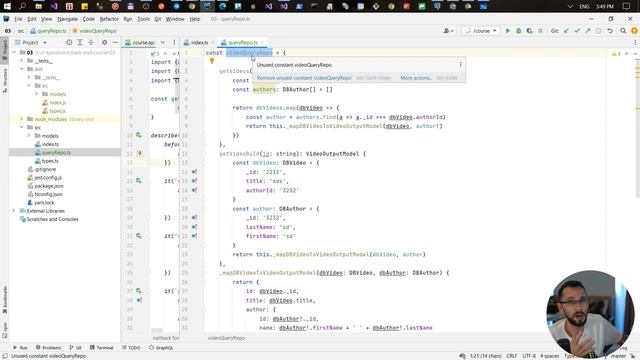Open queryRepo.ts in Project tree
Screen dimensions: 640x360
point(56,153)
